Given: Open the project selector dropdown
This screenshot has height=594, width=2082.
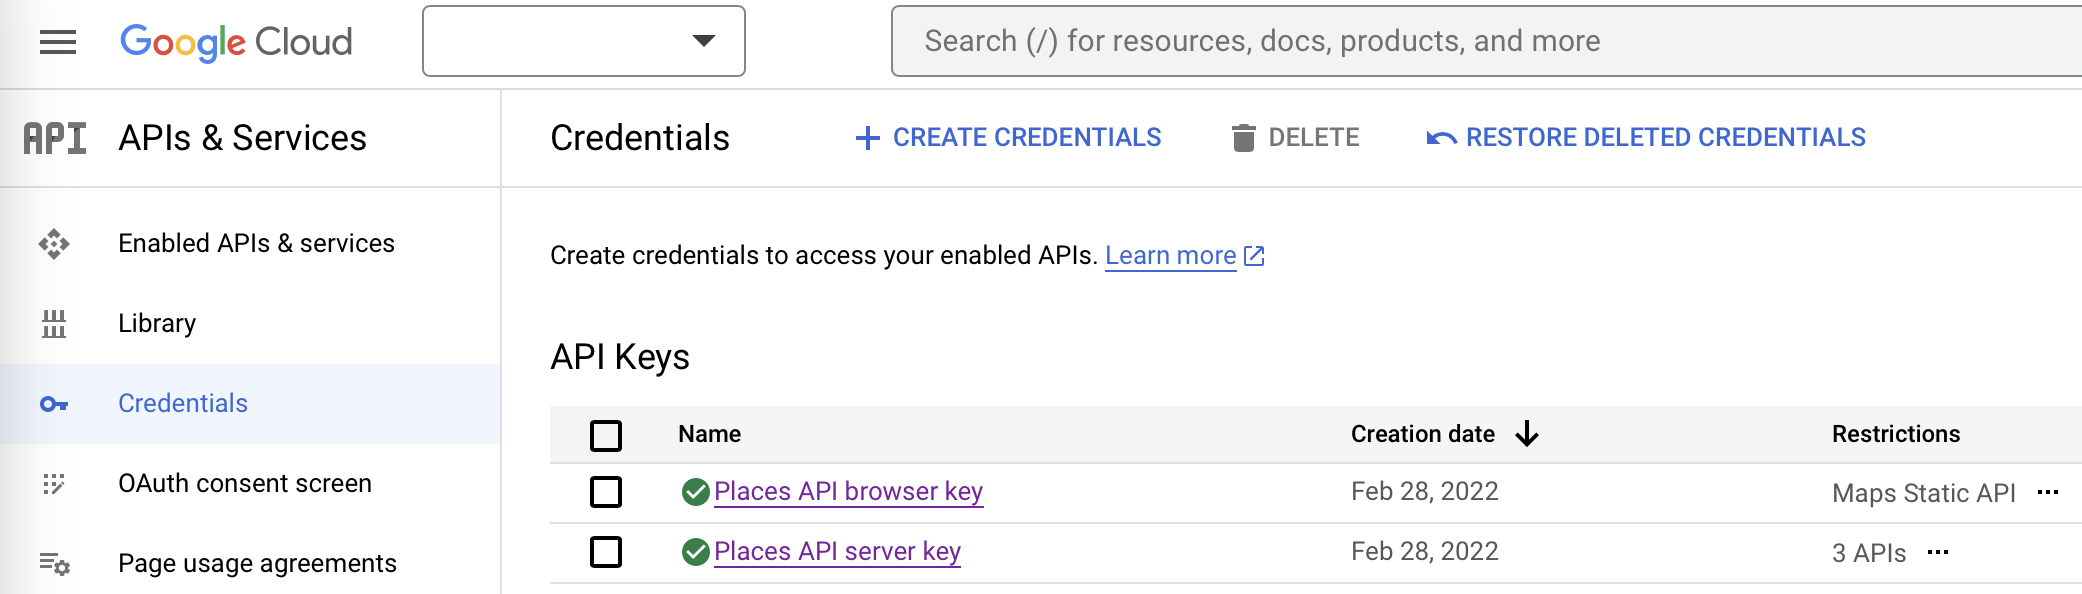Looking at the screenshot, I should click(583, 41).
